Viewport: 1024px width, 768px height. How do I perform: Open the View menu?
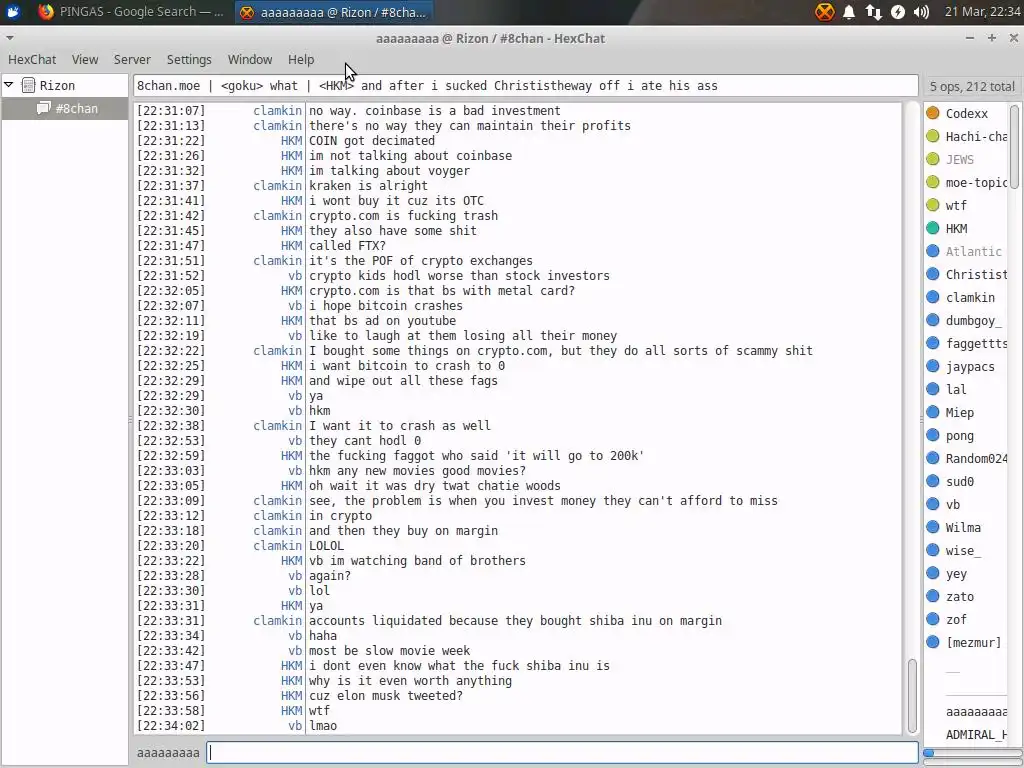tap(85, 59)
